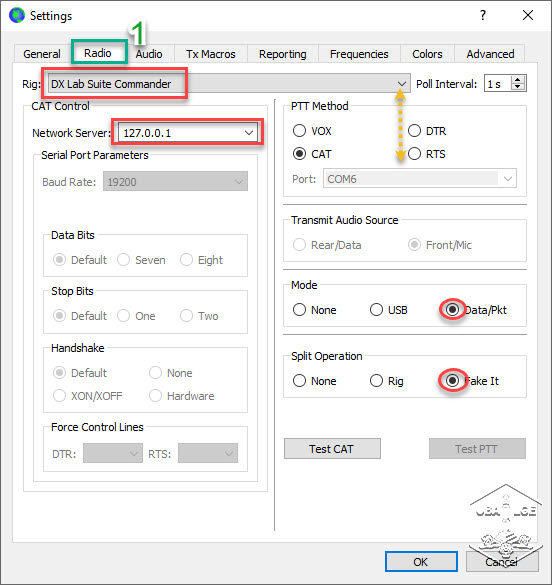
Task: Confirm settings with OK button
Action: [x=421, y=561]
